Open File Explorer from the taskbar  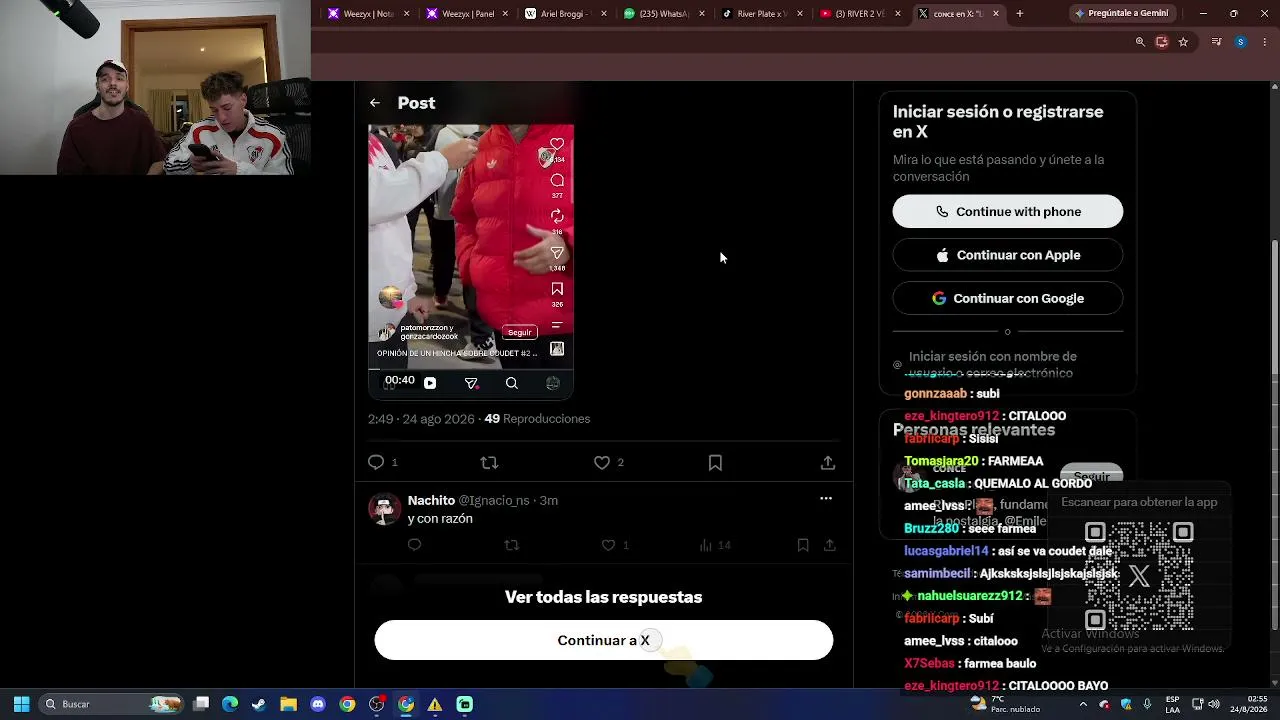(x=288, y=704)
